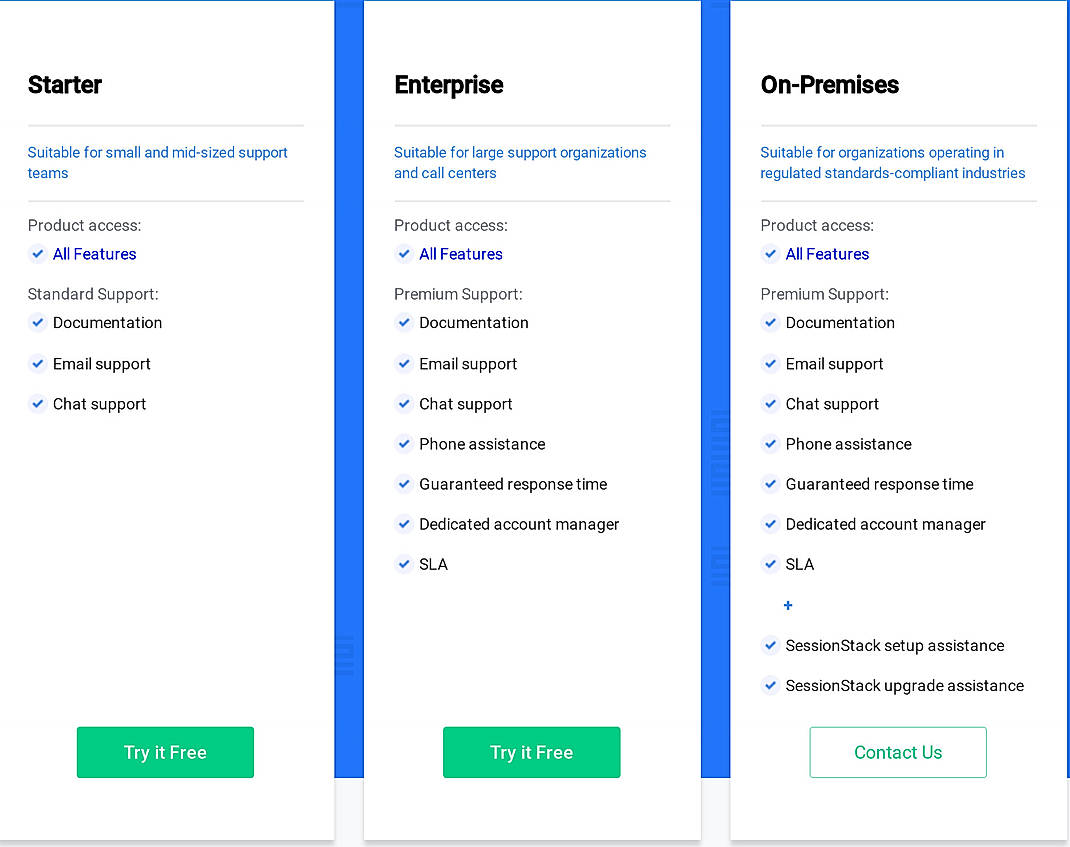1070x847 pixels.
Task: Expand the plus icon in On-Premises plan
Action: tap(788, 606)
